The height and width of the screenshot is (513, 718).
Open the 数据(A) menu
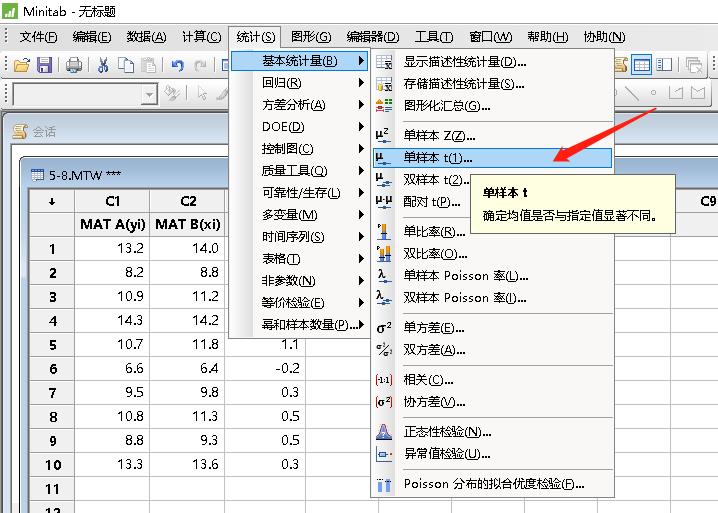pos(146,37)
